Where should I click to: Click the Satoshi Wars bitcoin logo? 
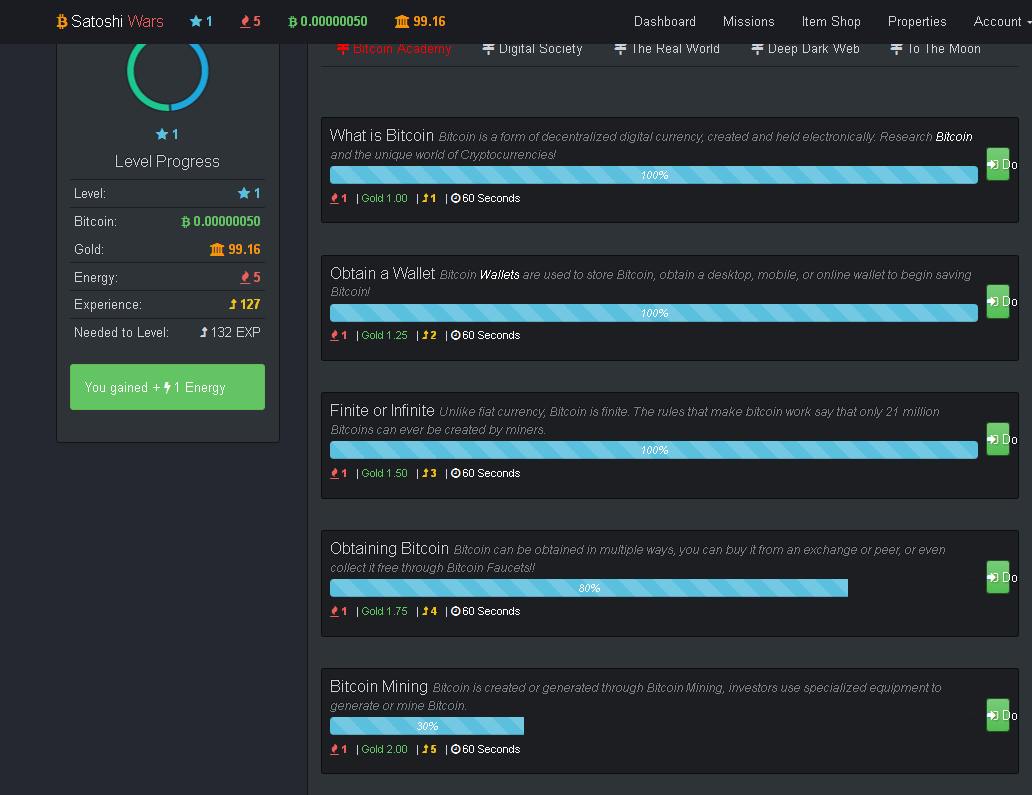click(x=62, y=21)
